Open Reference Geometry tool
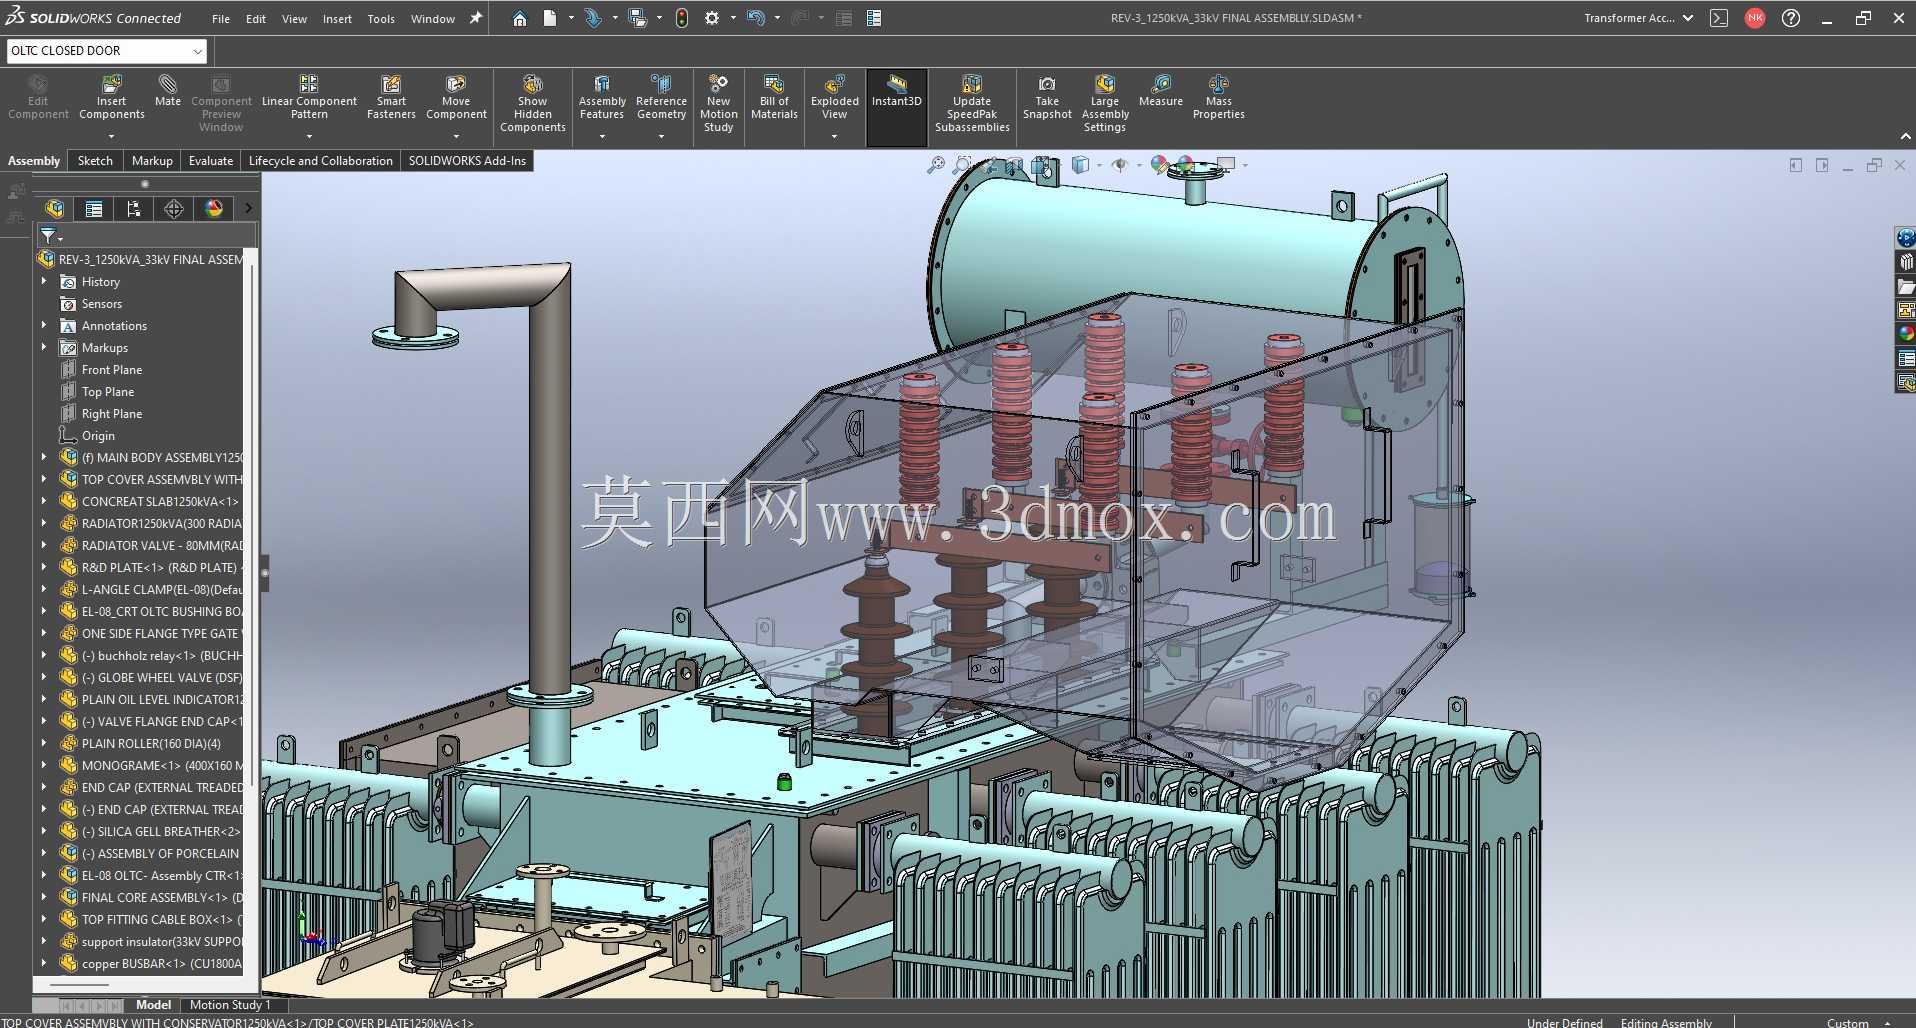Screen dimensions: 1916x1028 pos(661,98)
